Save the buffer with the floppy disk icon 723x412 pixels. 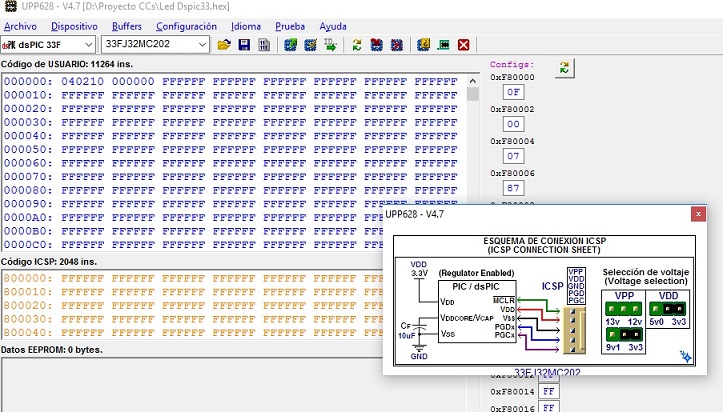(x=244, y=45)
